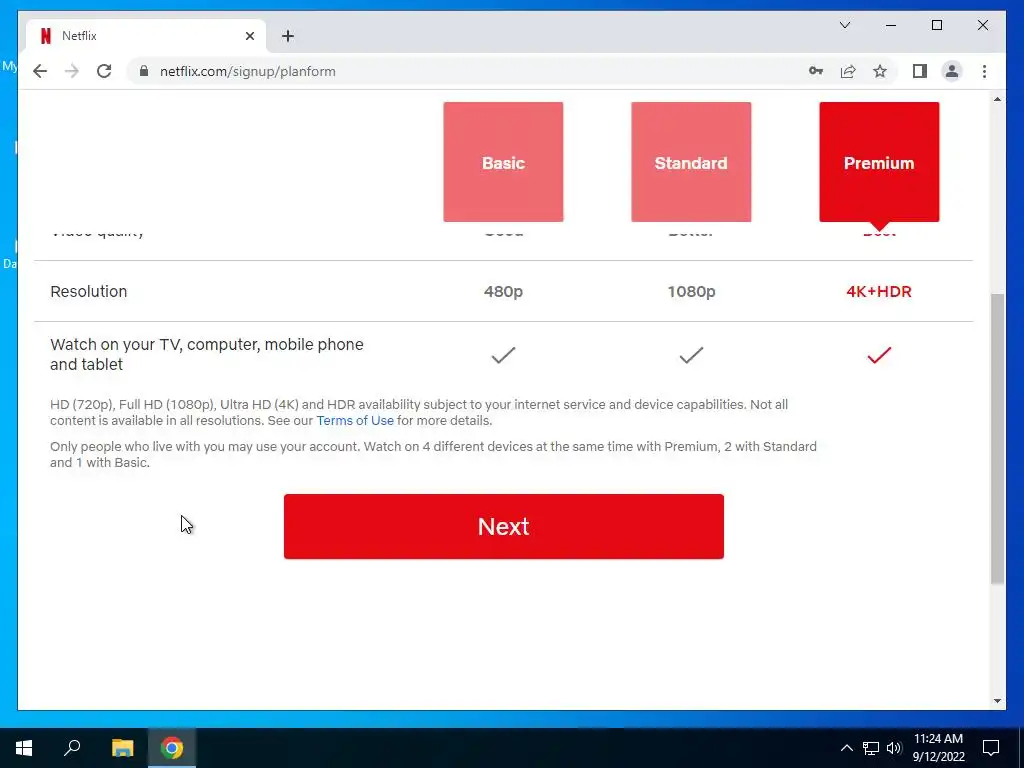Screen dimensions: 1024x768
Task: Go back to the previous page
Action: (40, 71)
